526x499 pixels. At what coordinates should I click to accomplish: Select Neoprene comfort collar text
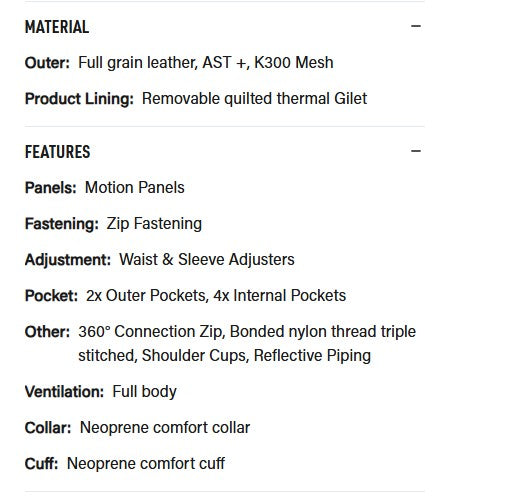165,428
